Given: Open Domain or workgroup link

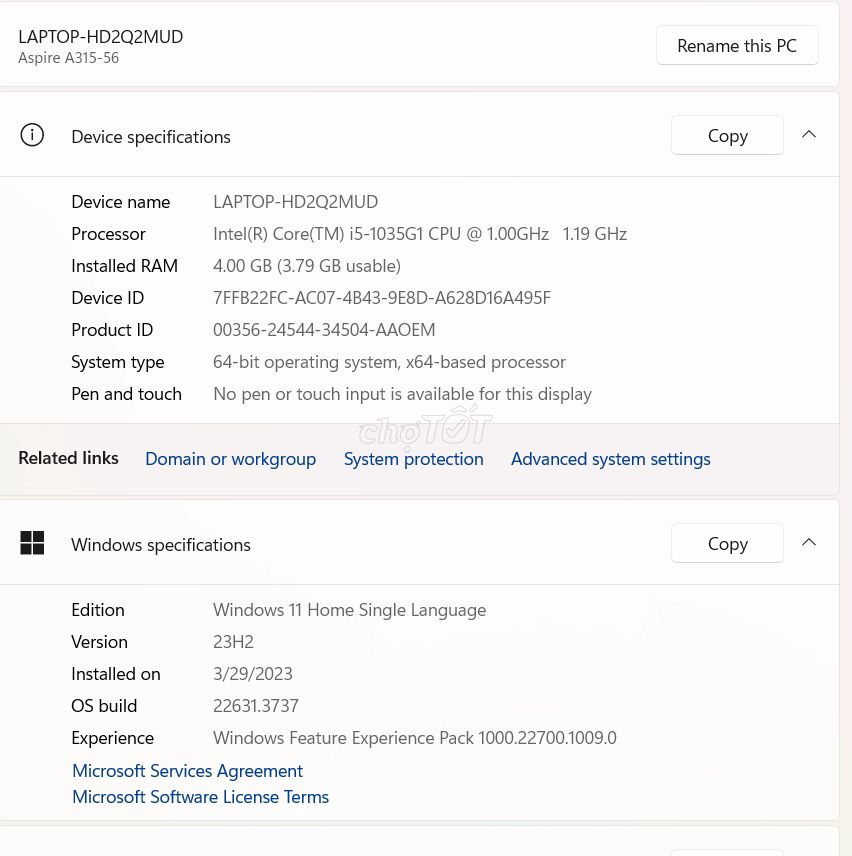Looking at the screenshot, I should (230, 459).
